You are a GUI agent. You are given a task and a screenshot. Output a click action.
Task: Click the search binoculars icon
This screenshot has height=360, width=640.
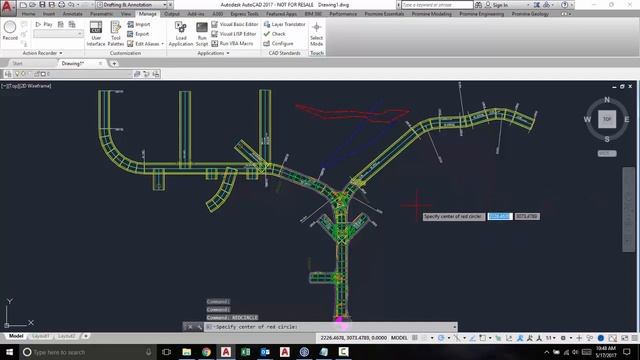pyautogui.click(x=478, y=5)
